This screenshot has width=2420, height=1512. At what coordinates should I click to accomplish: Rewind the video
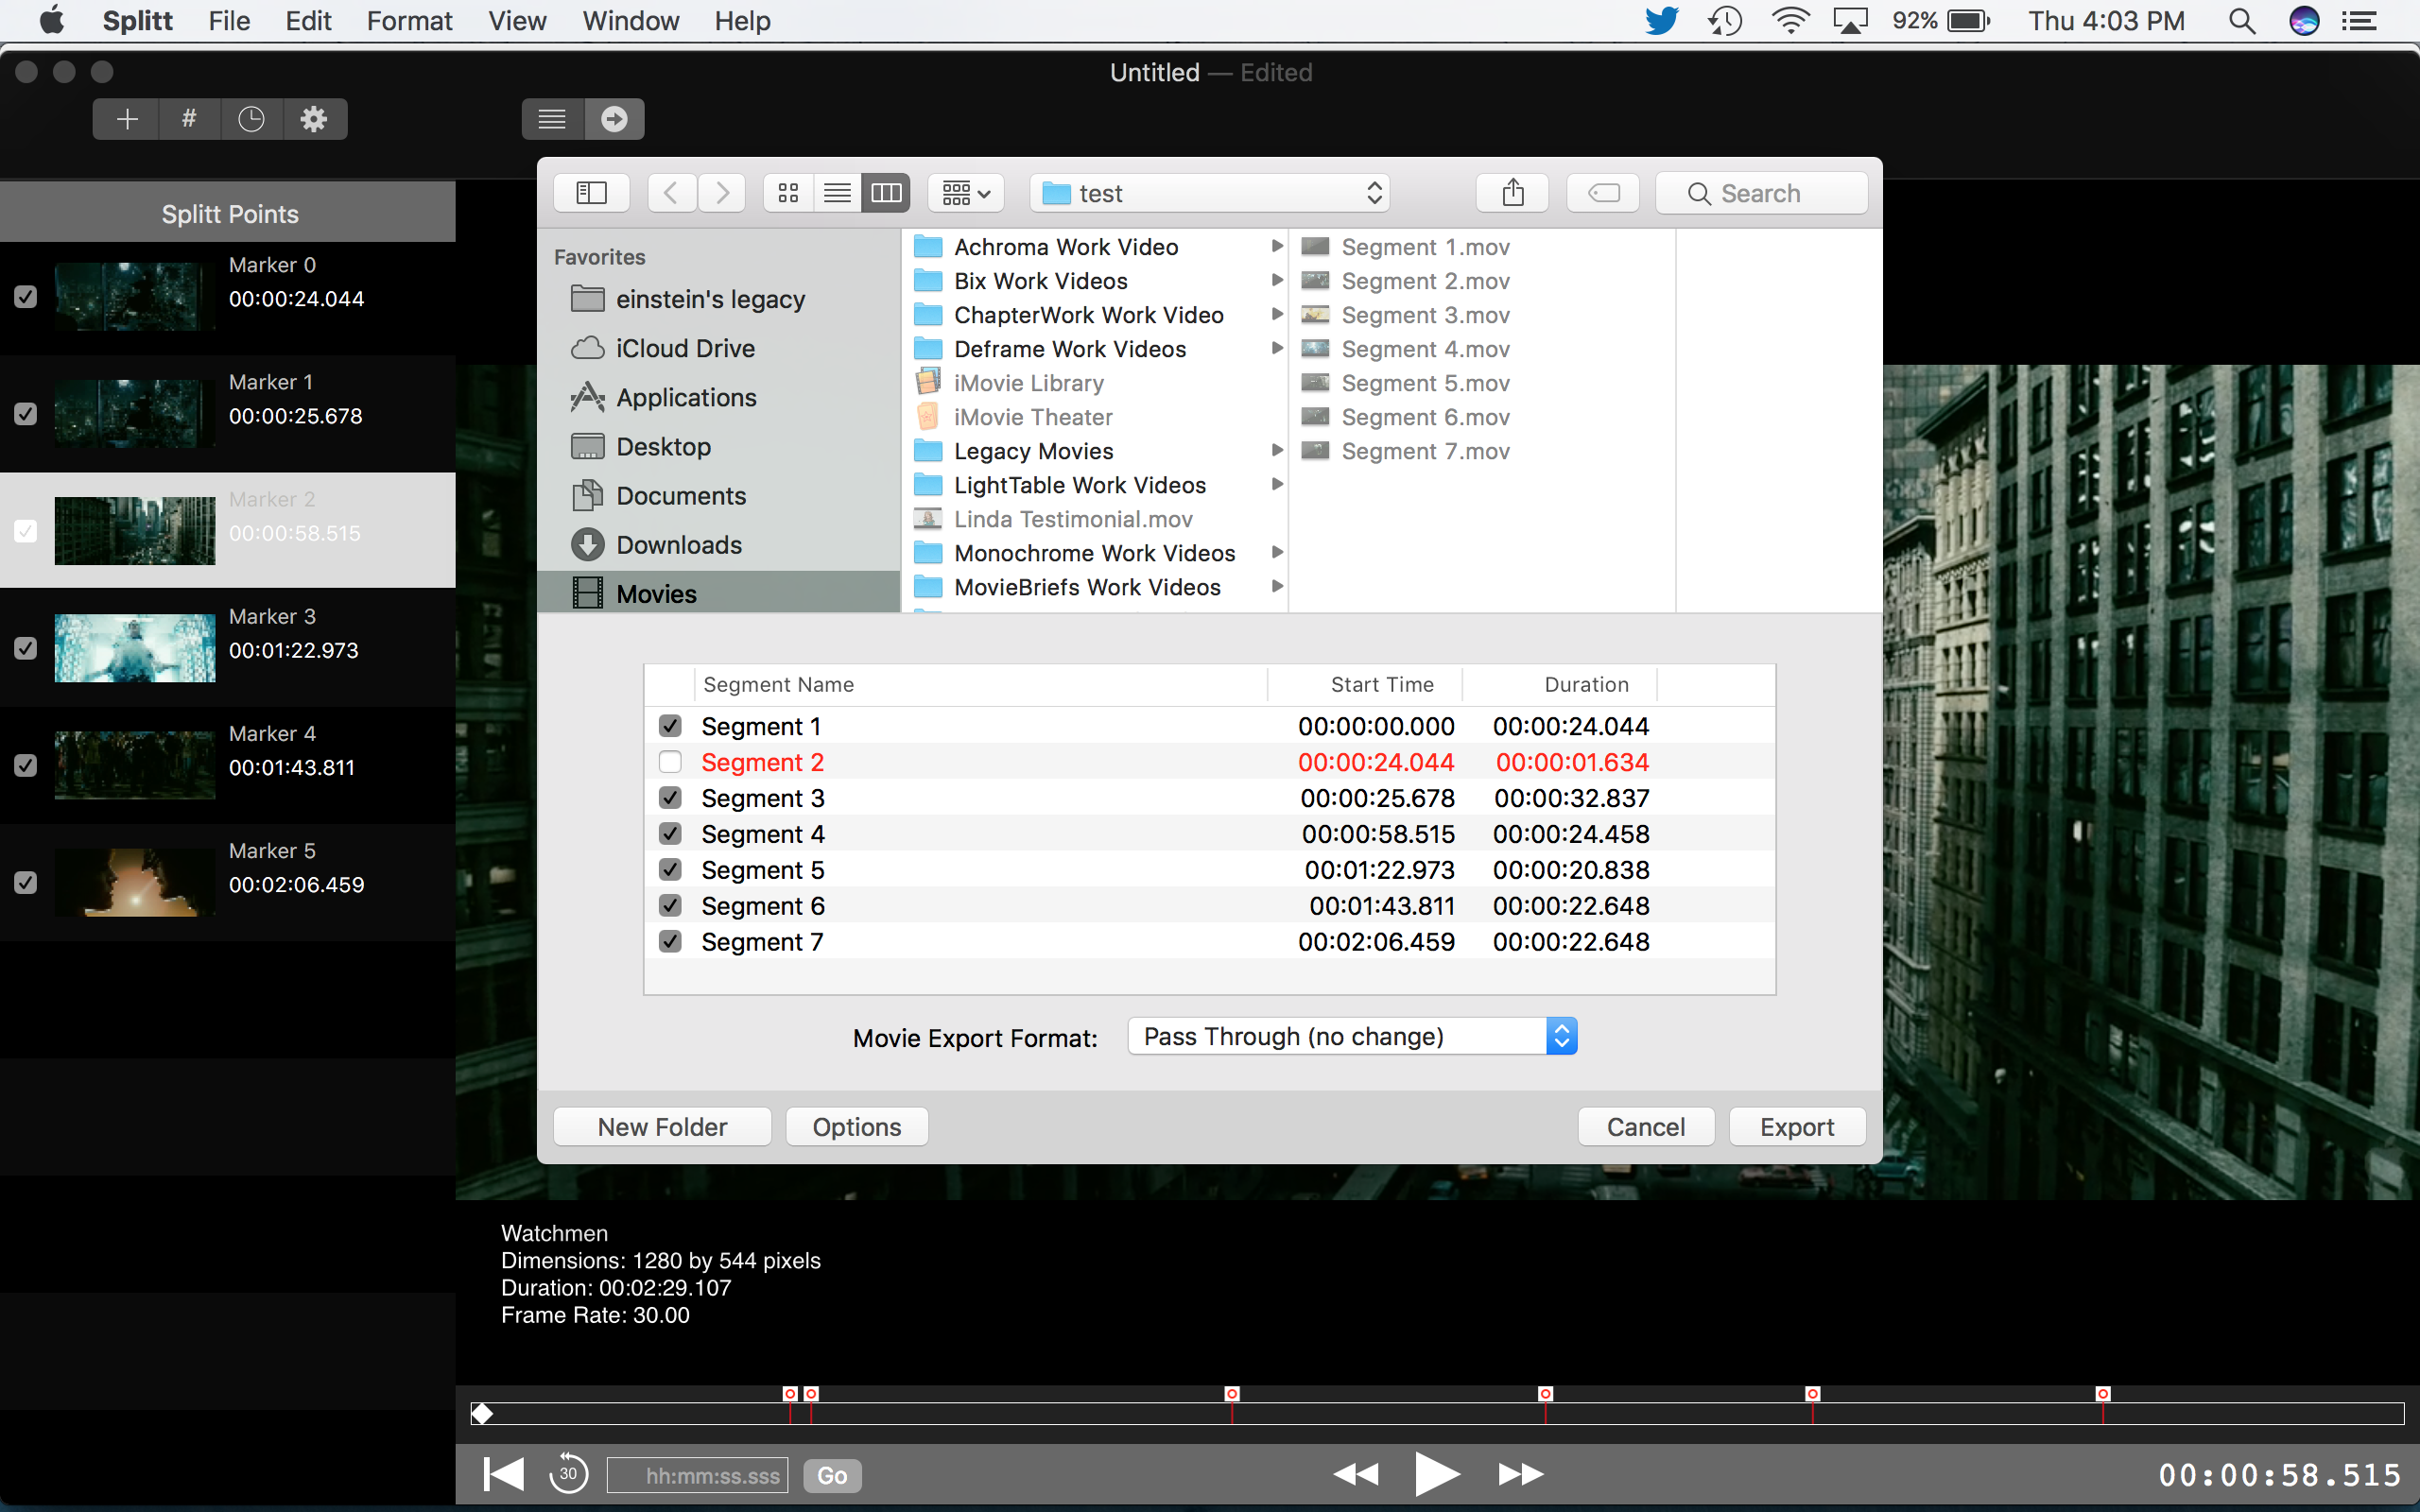tap(1356, 1474)
